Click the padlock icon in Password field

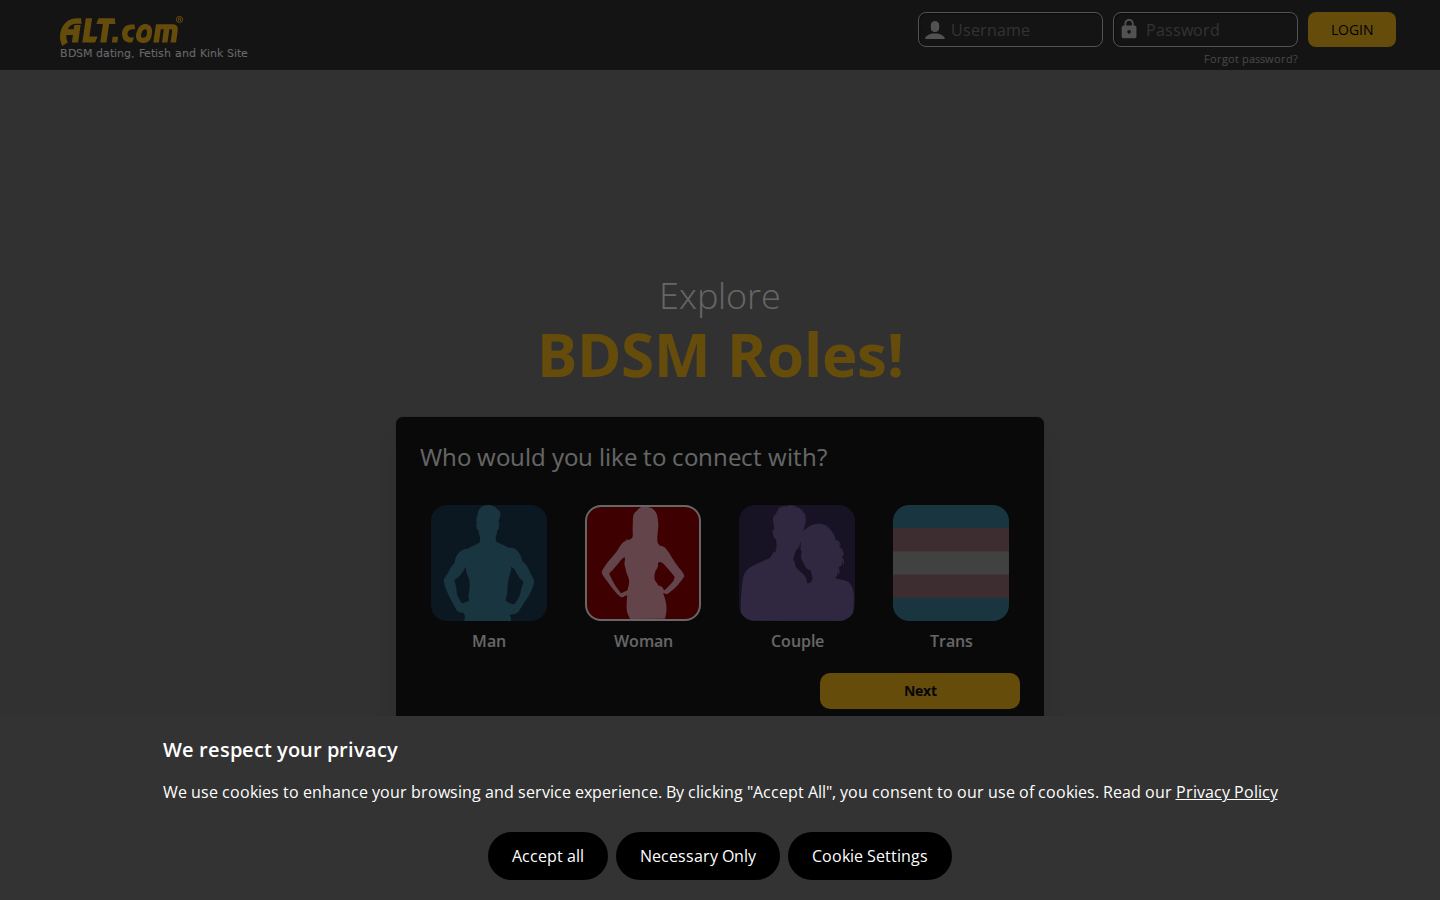(1129, 29)
